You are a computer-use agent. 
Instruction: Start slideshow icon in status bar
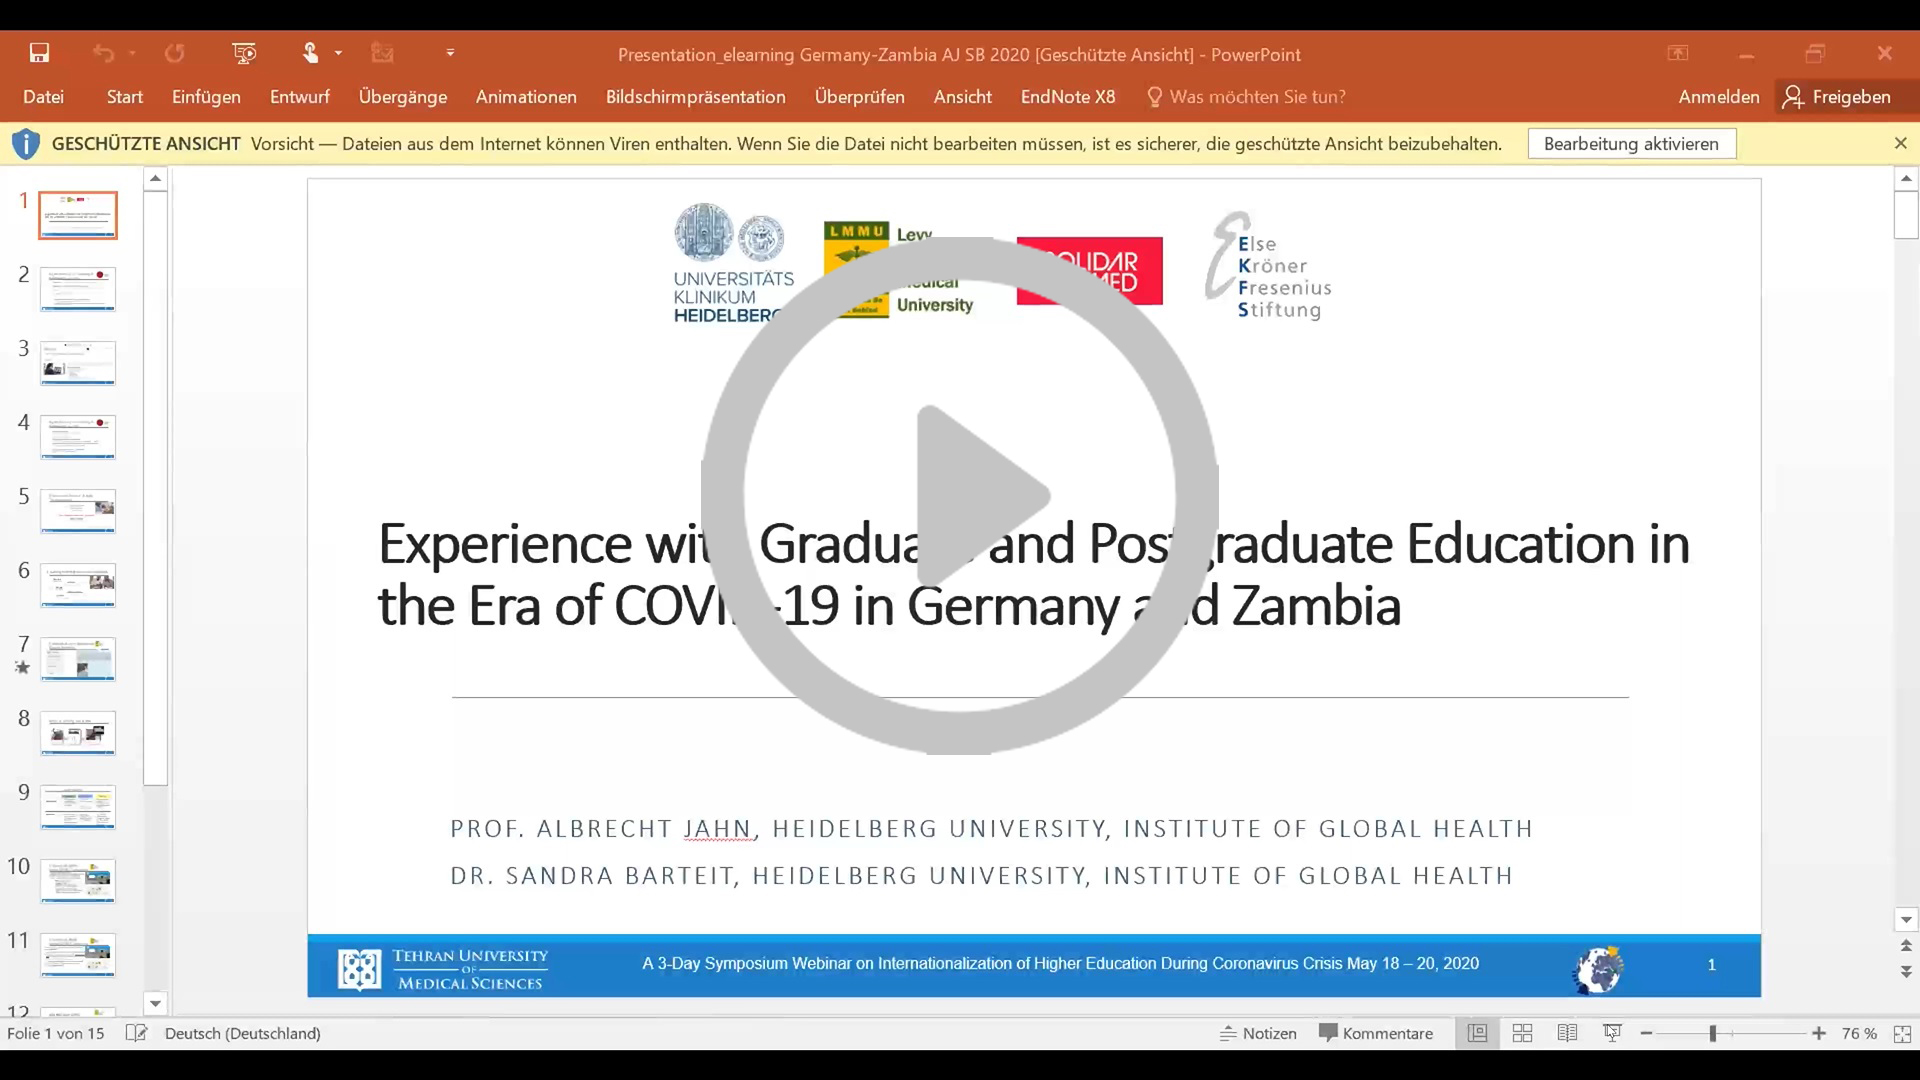1612,1033
